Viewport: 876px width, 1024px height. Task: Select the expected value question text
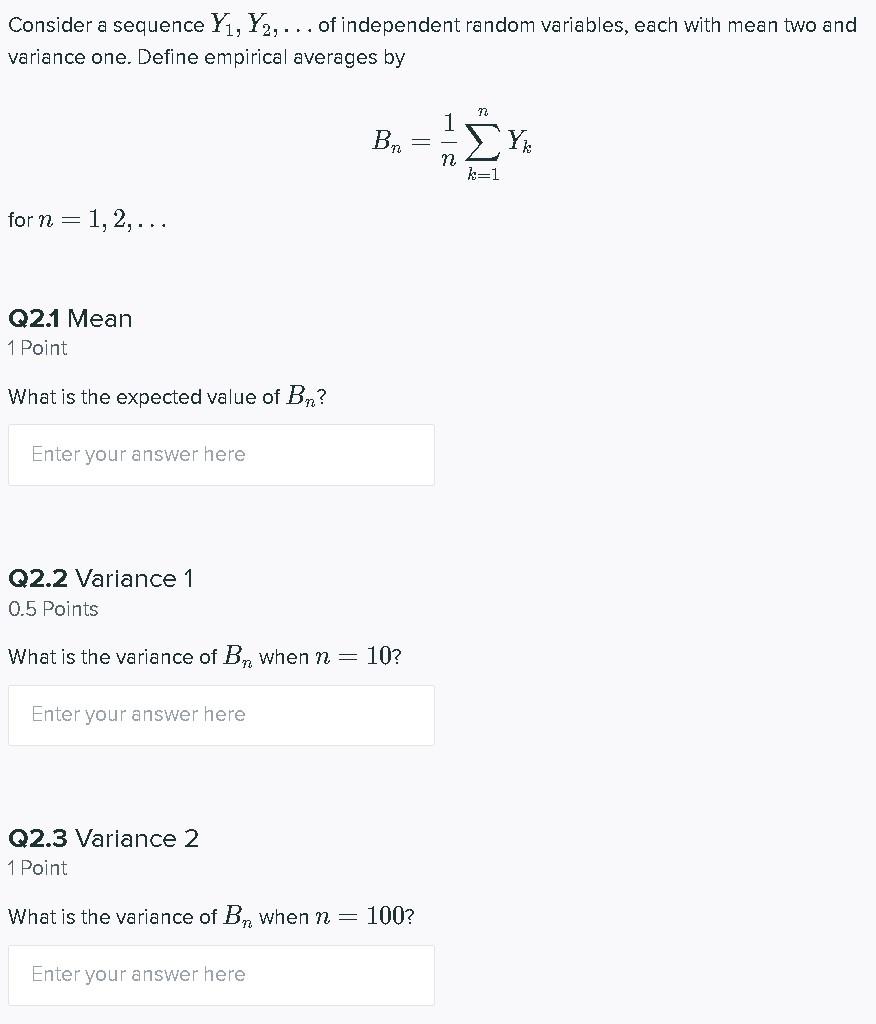[166, 396]
